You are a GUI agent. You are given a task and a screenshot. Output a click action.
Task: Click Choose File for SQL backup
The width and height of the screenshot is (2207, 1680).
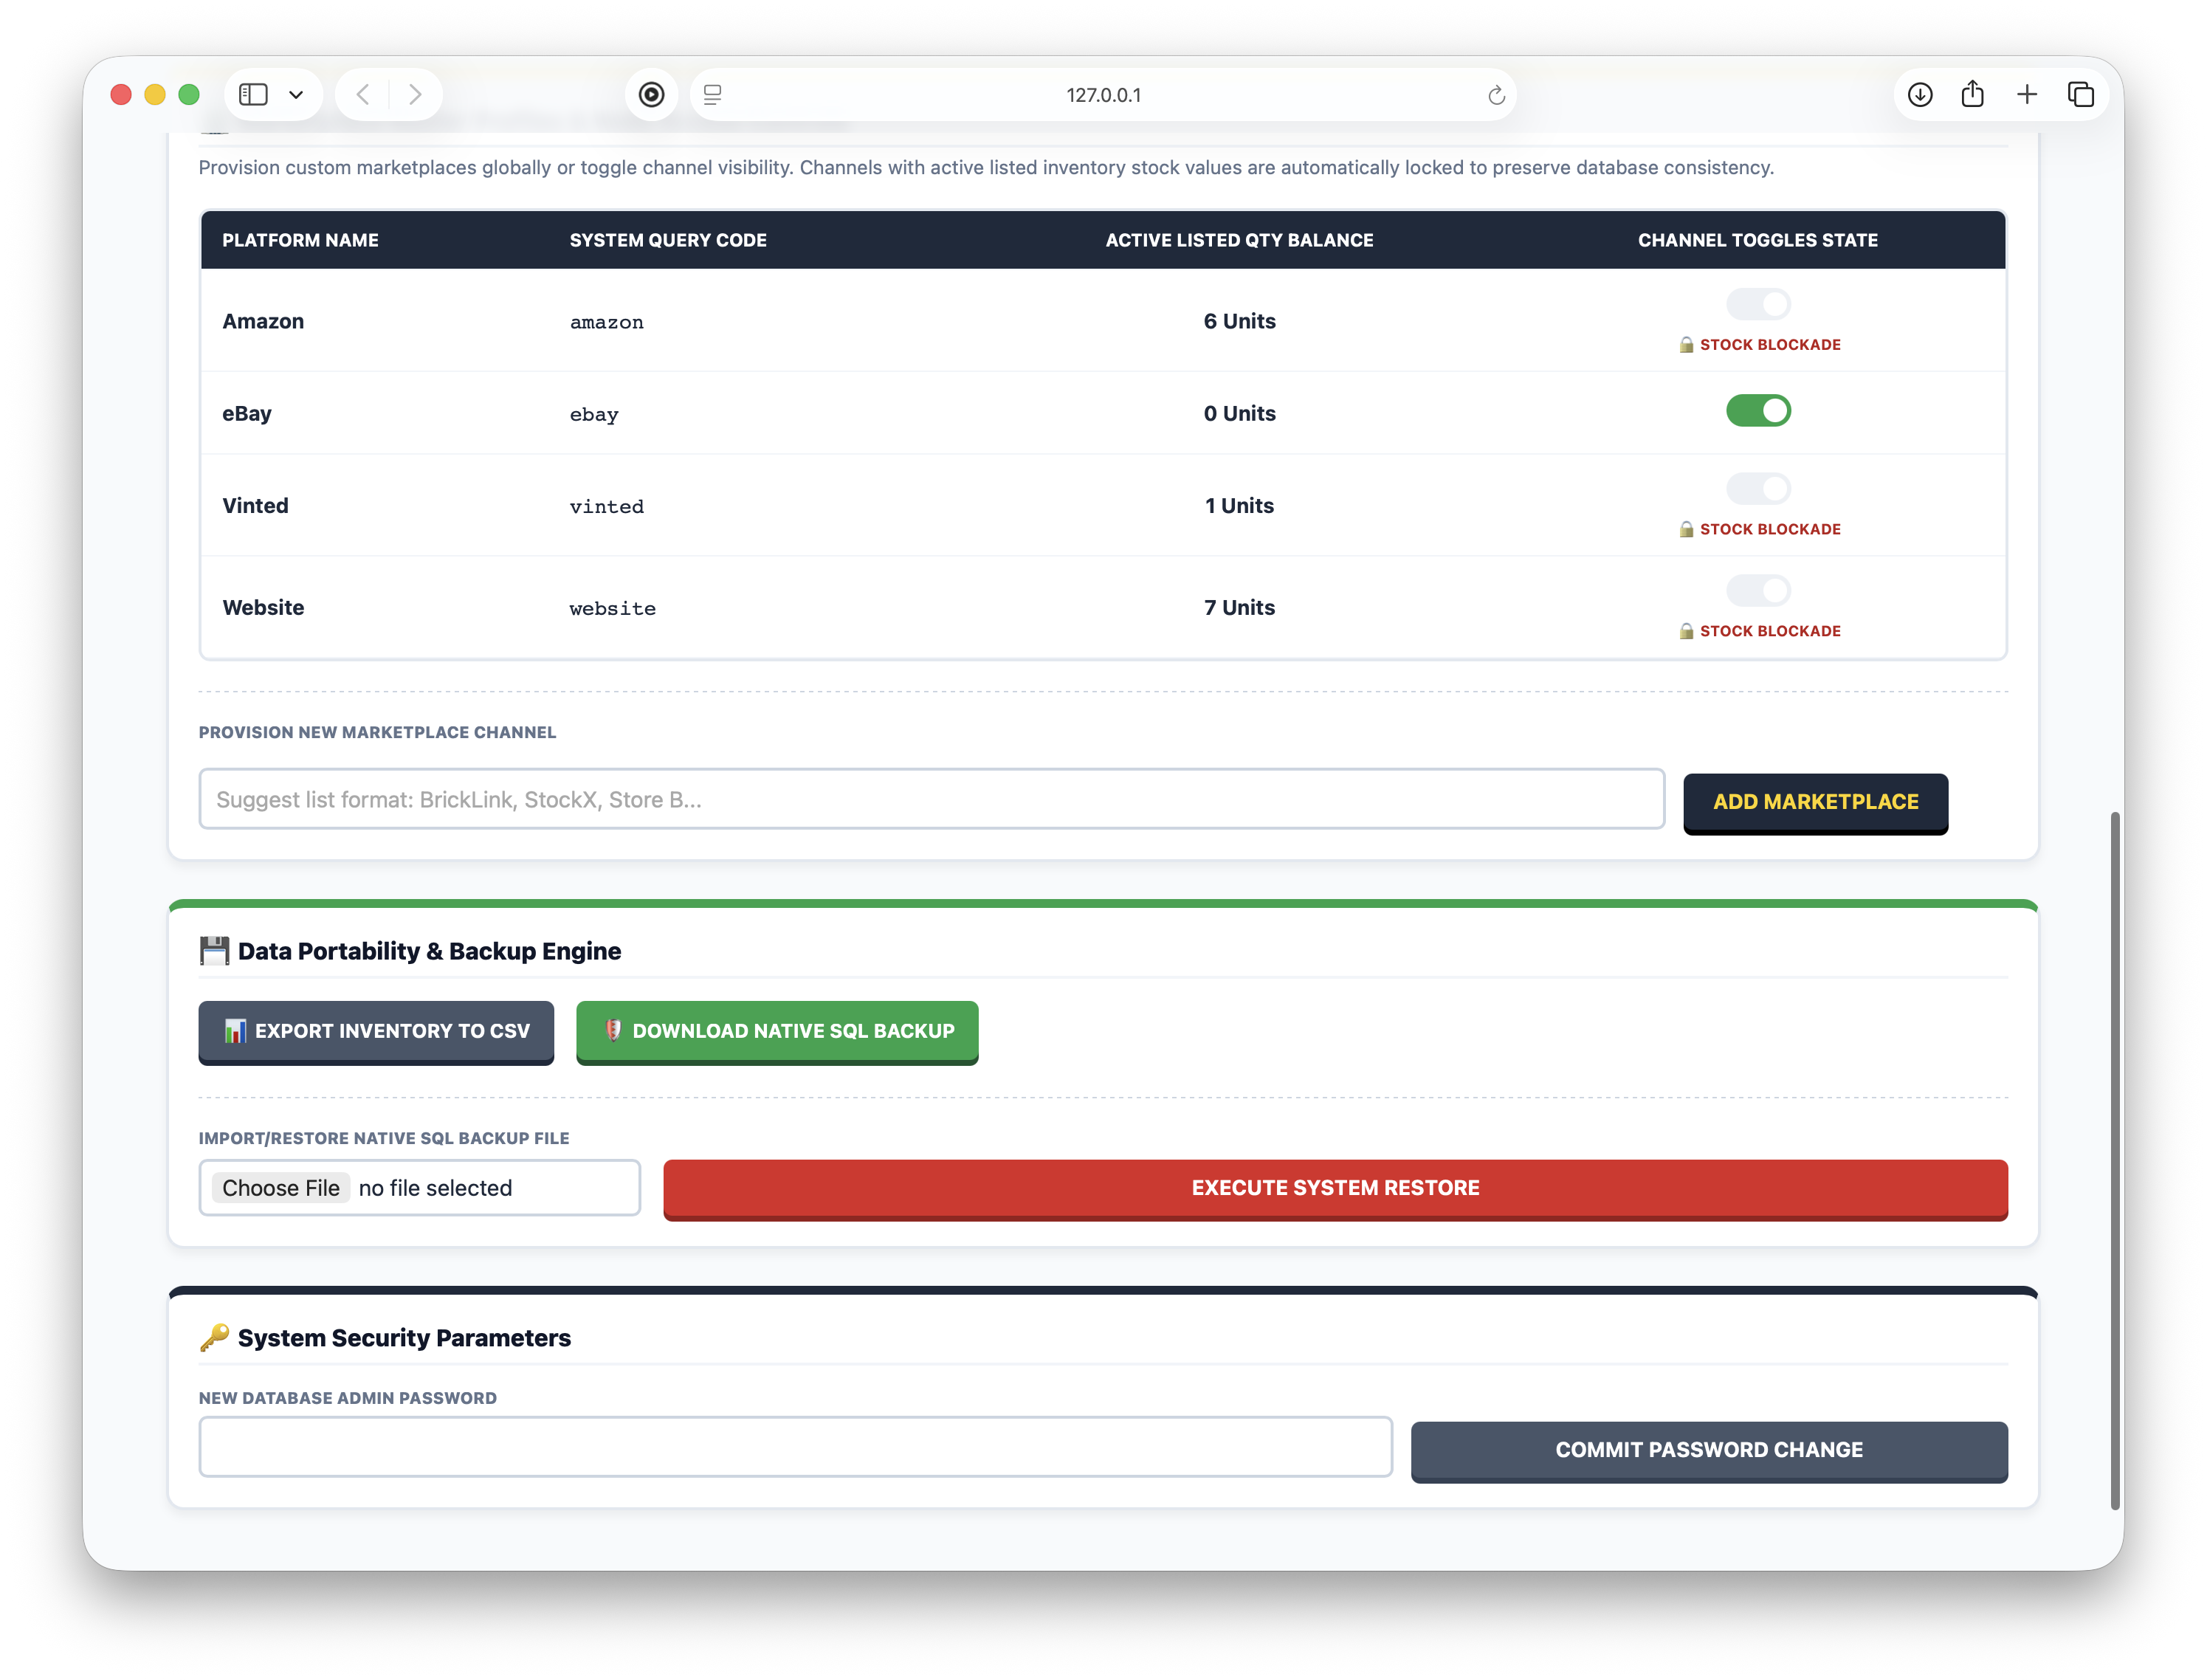tap(281, 1188)
